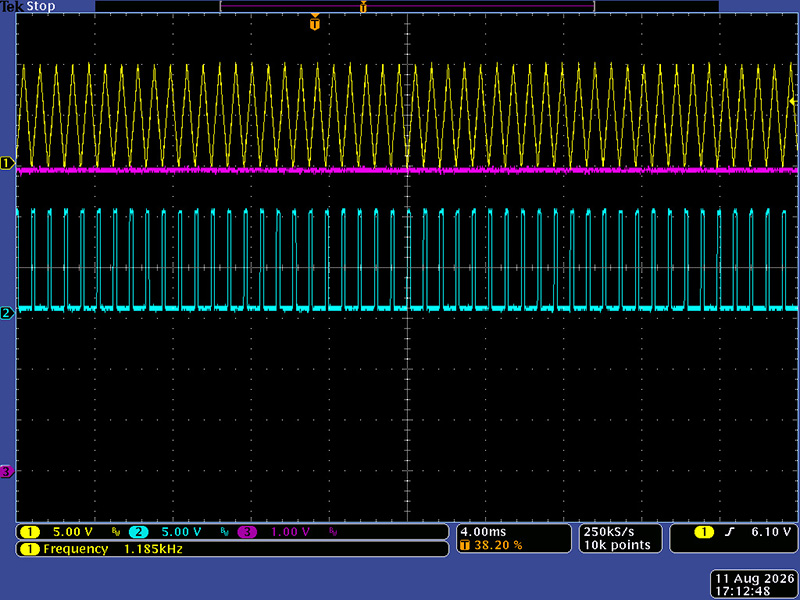Select the channel 3 ground reference marker
The height and width of the screenshot is (600, 800).
click(x=7, y=471)
